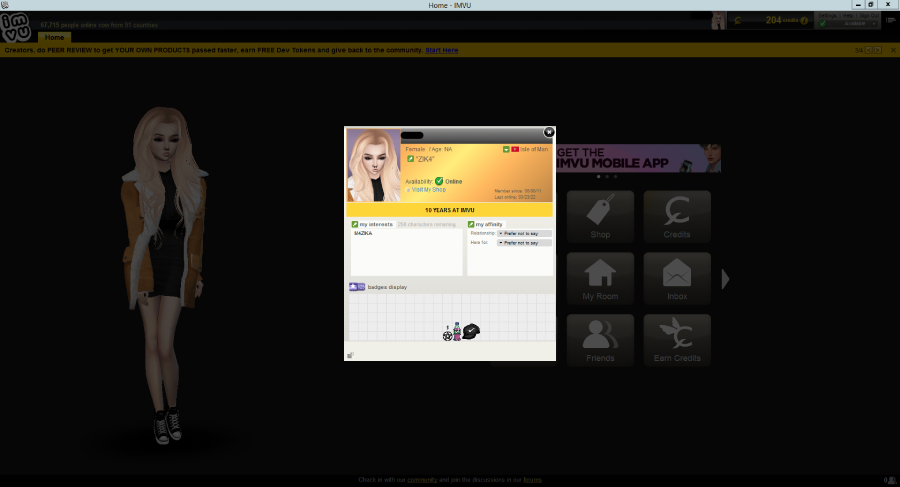The width and height of the screenshot is (900, 487).
Task: Dismiss the yellow announcement bar
Action: (893, 51)
